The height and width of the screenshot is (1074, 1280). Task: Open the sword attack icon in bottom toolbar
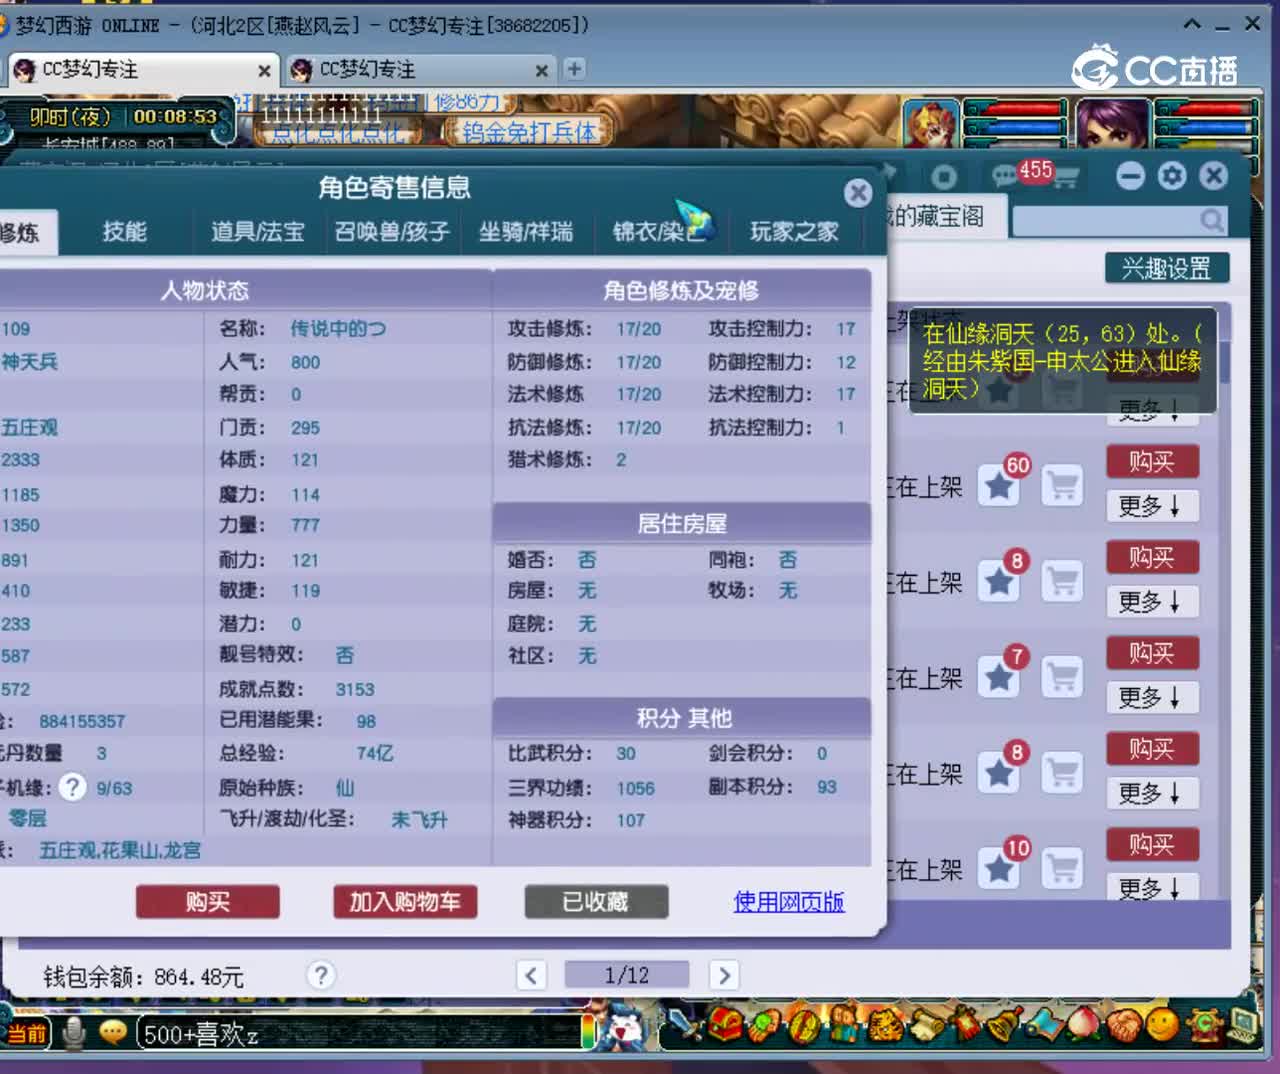coord(684,1025)
